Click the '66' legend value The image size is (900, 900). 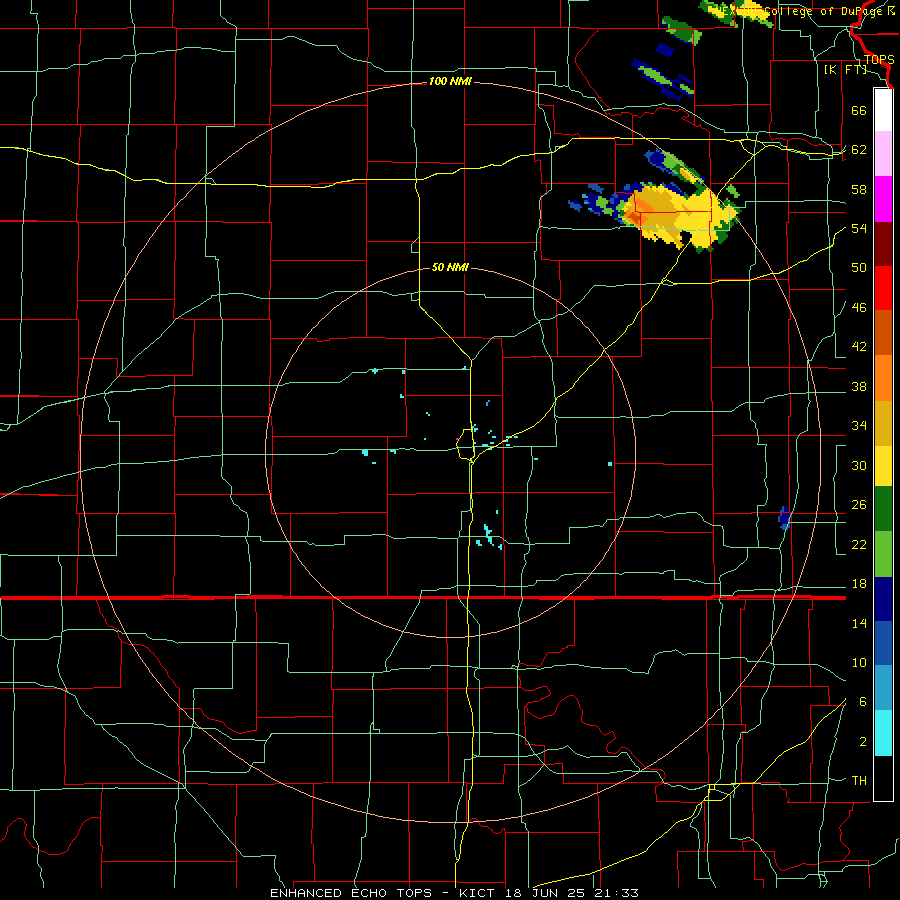[859, 110]
